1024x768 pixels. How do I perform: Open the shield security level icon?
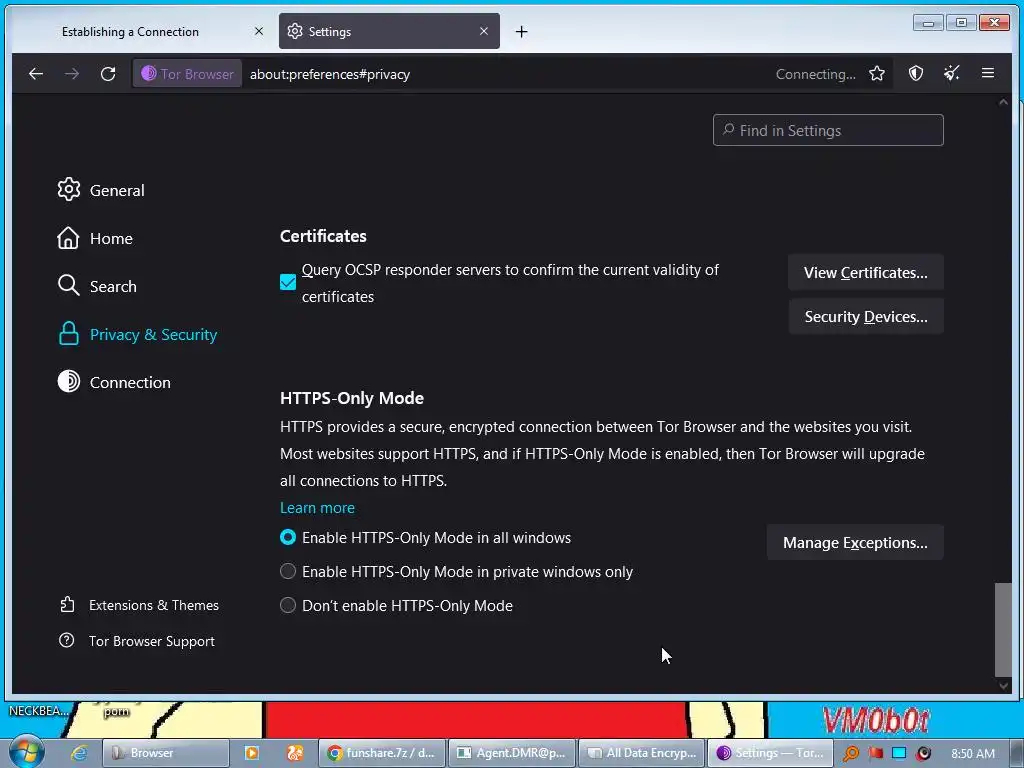[x=916, y=74]
